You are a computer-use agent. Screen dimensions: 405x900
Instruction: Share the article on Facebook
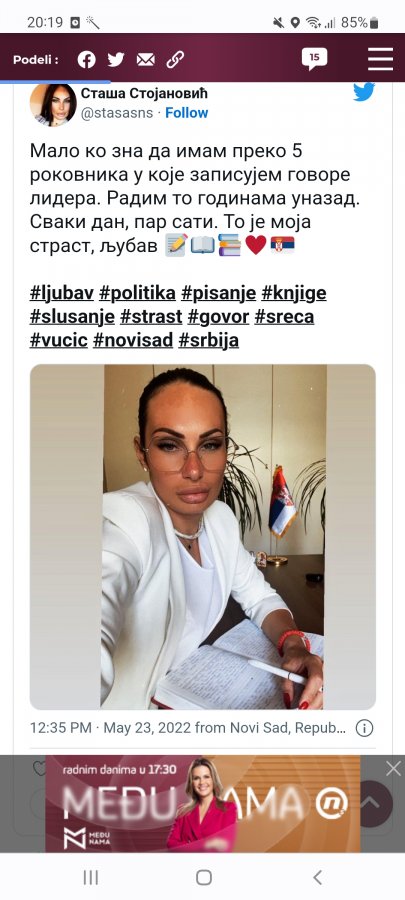click(x=87, y=59)
